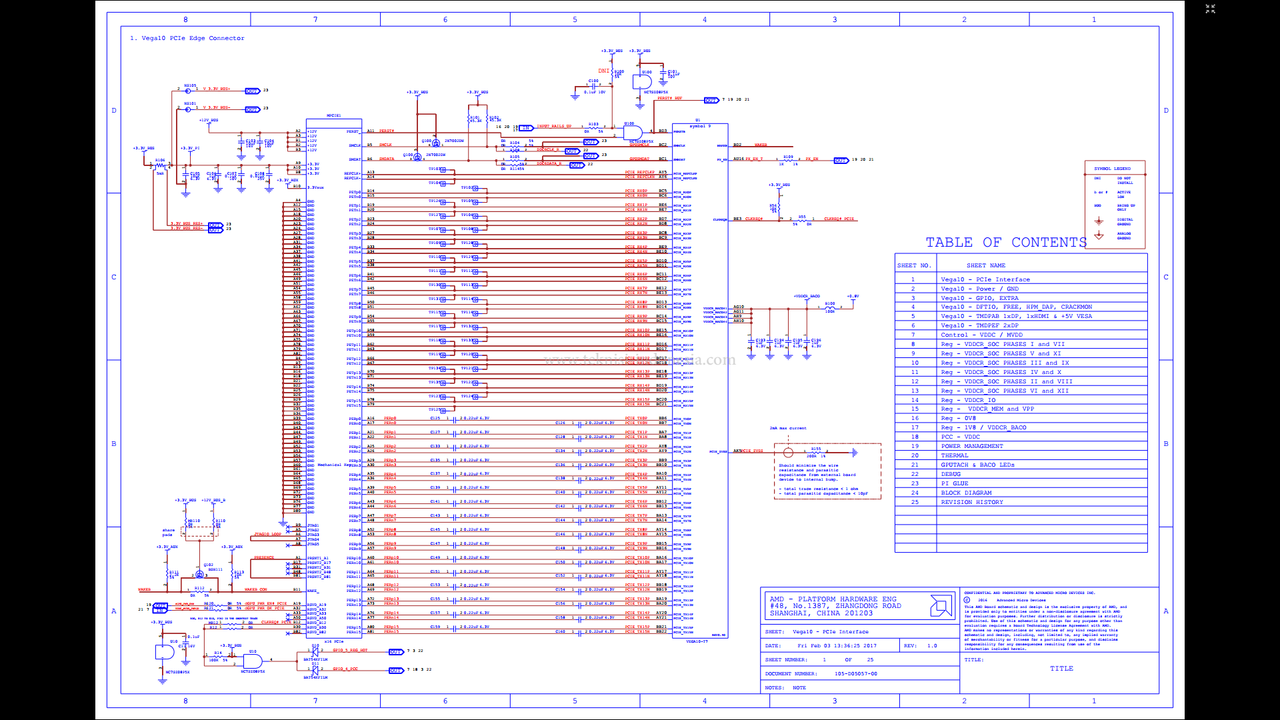
Task: Select 'Reg - VDDCR_SOC PHASES V and XI'
Action: click(x=1021, y=353)
